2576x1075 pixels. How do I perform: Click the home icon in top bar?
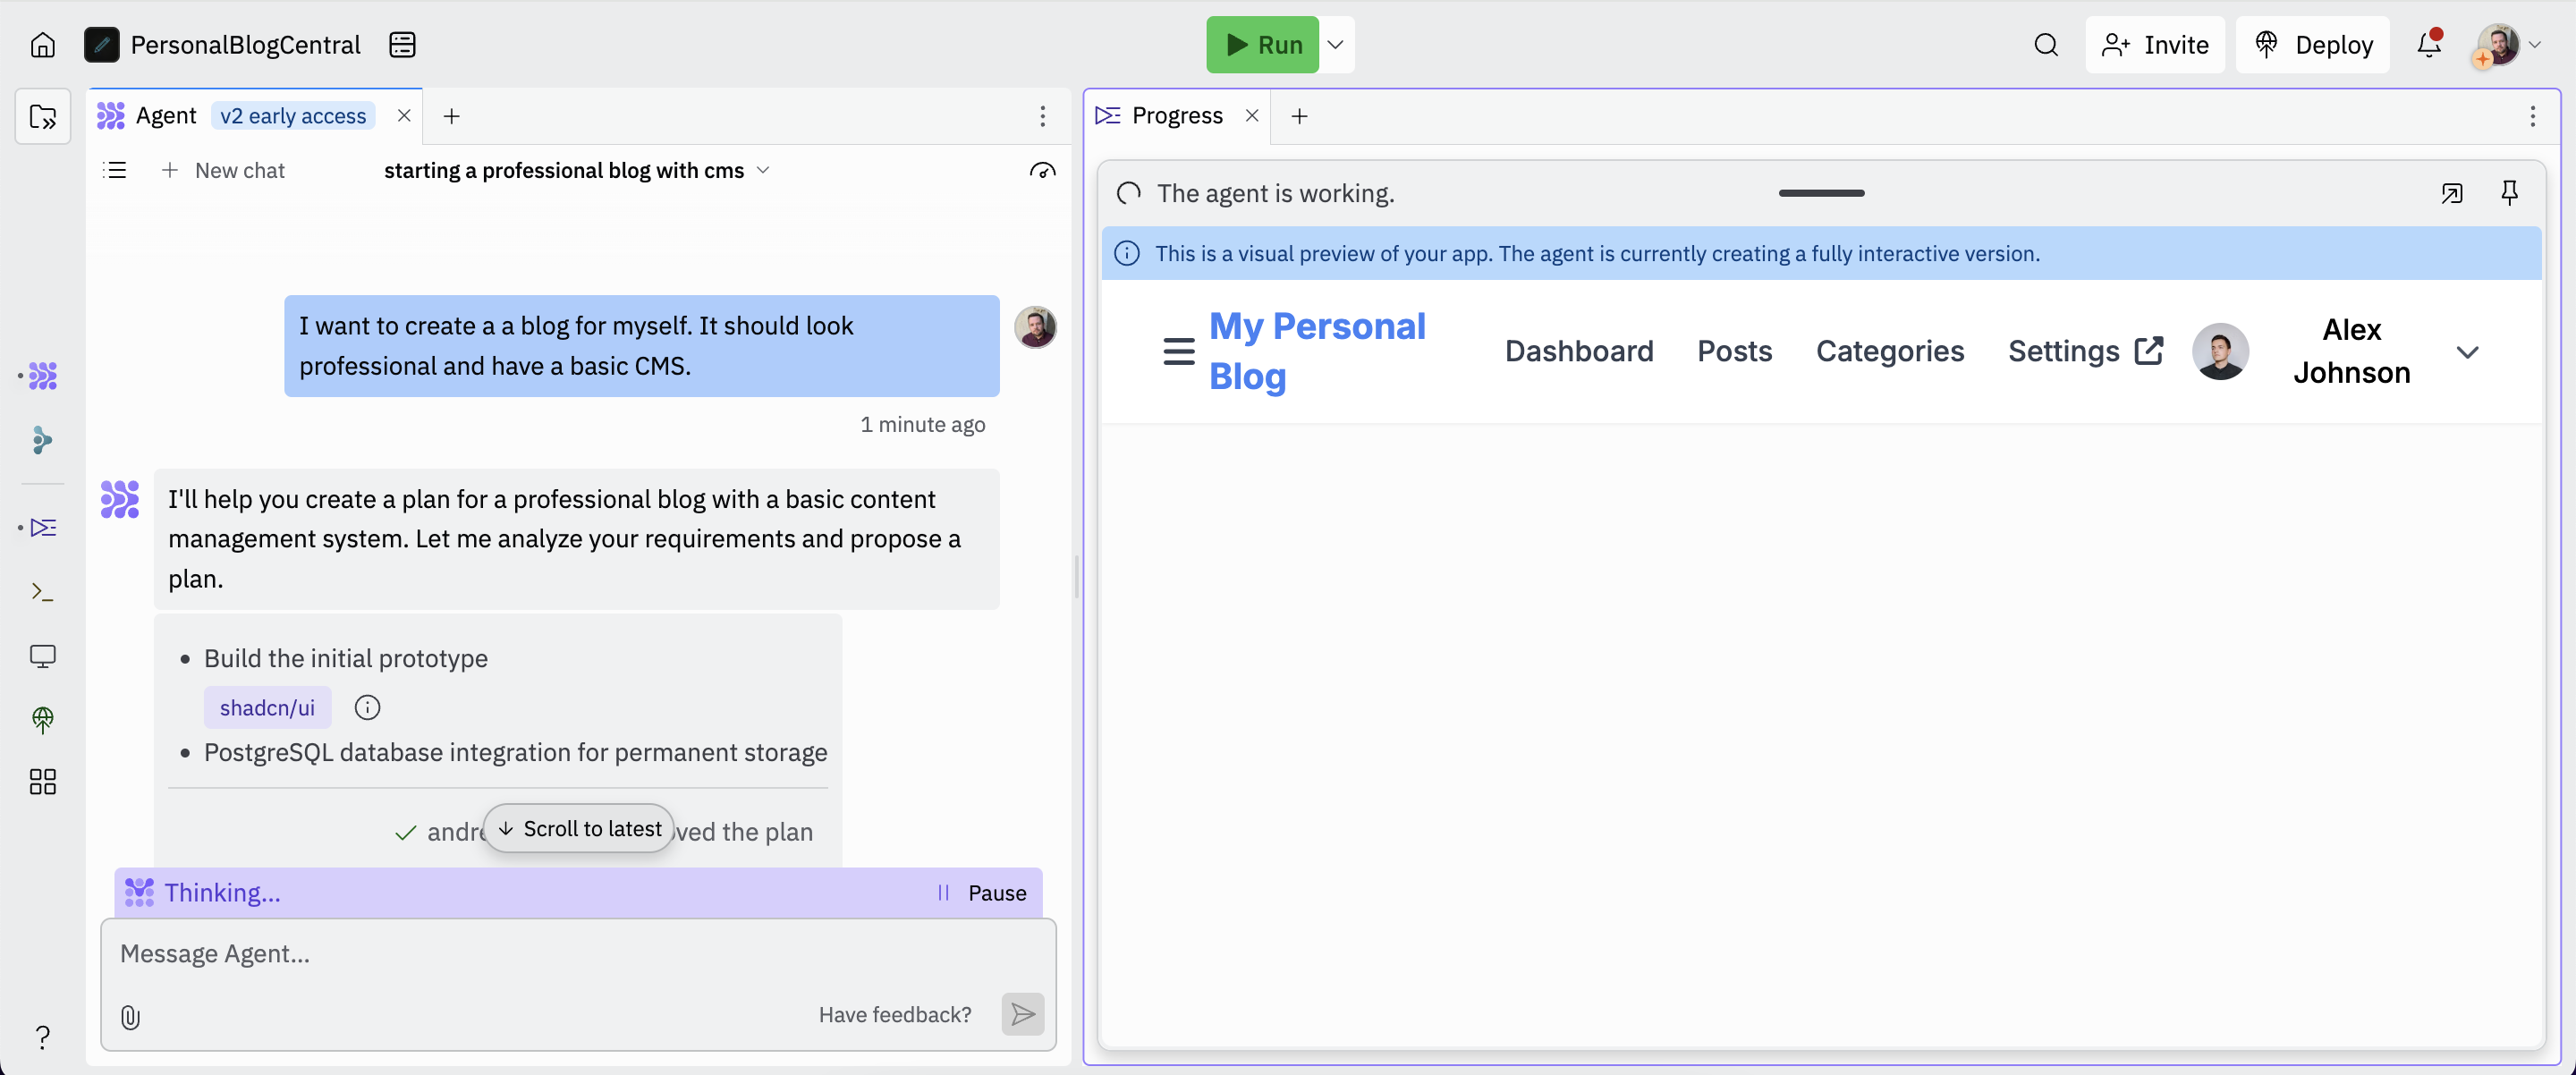[x=42, y=45]
